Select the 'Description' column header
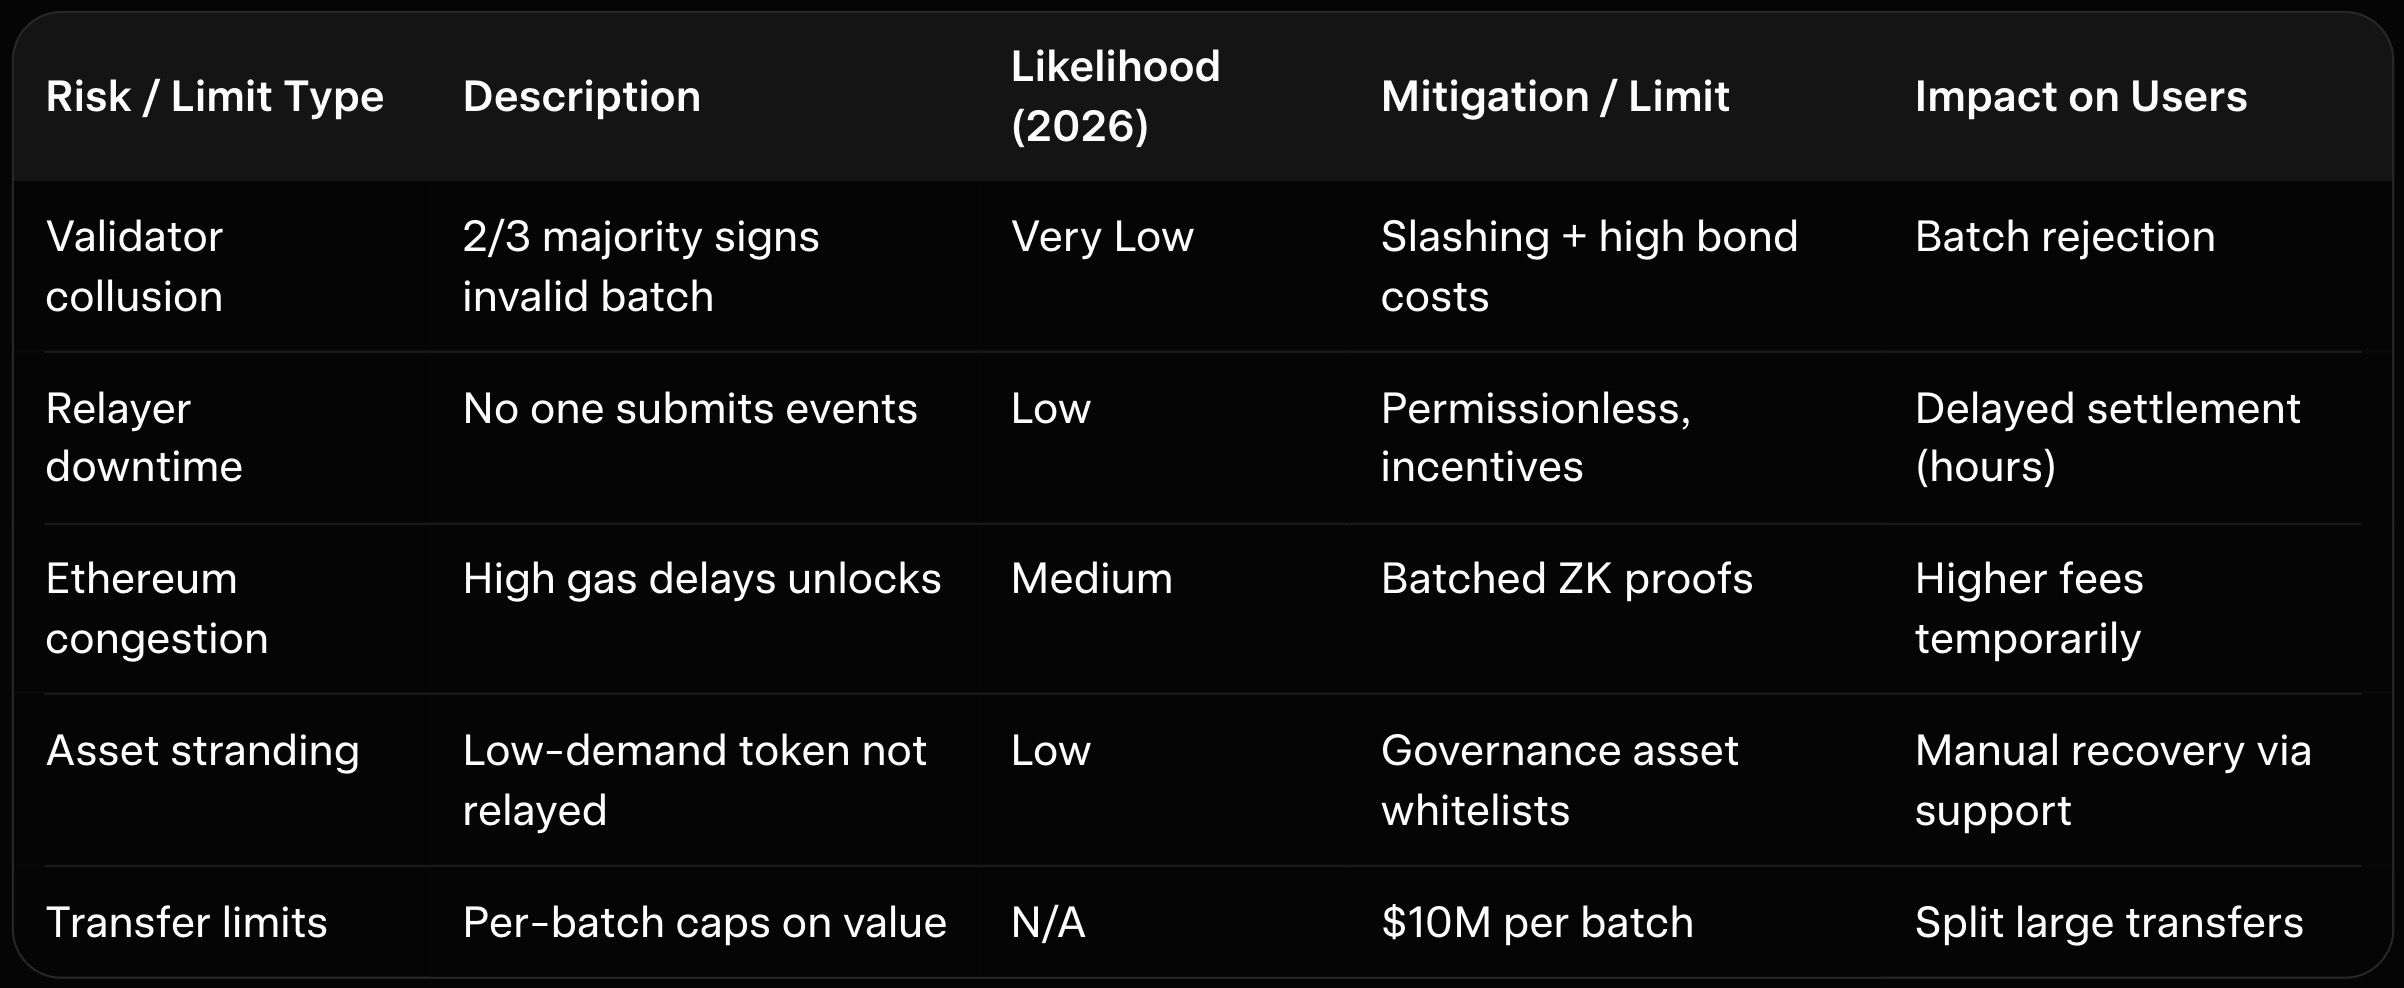 click(582, 97)
